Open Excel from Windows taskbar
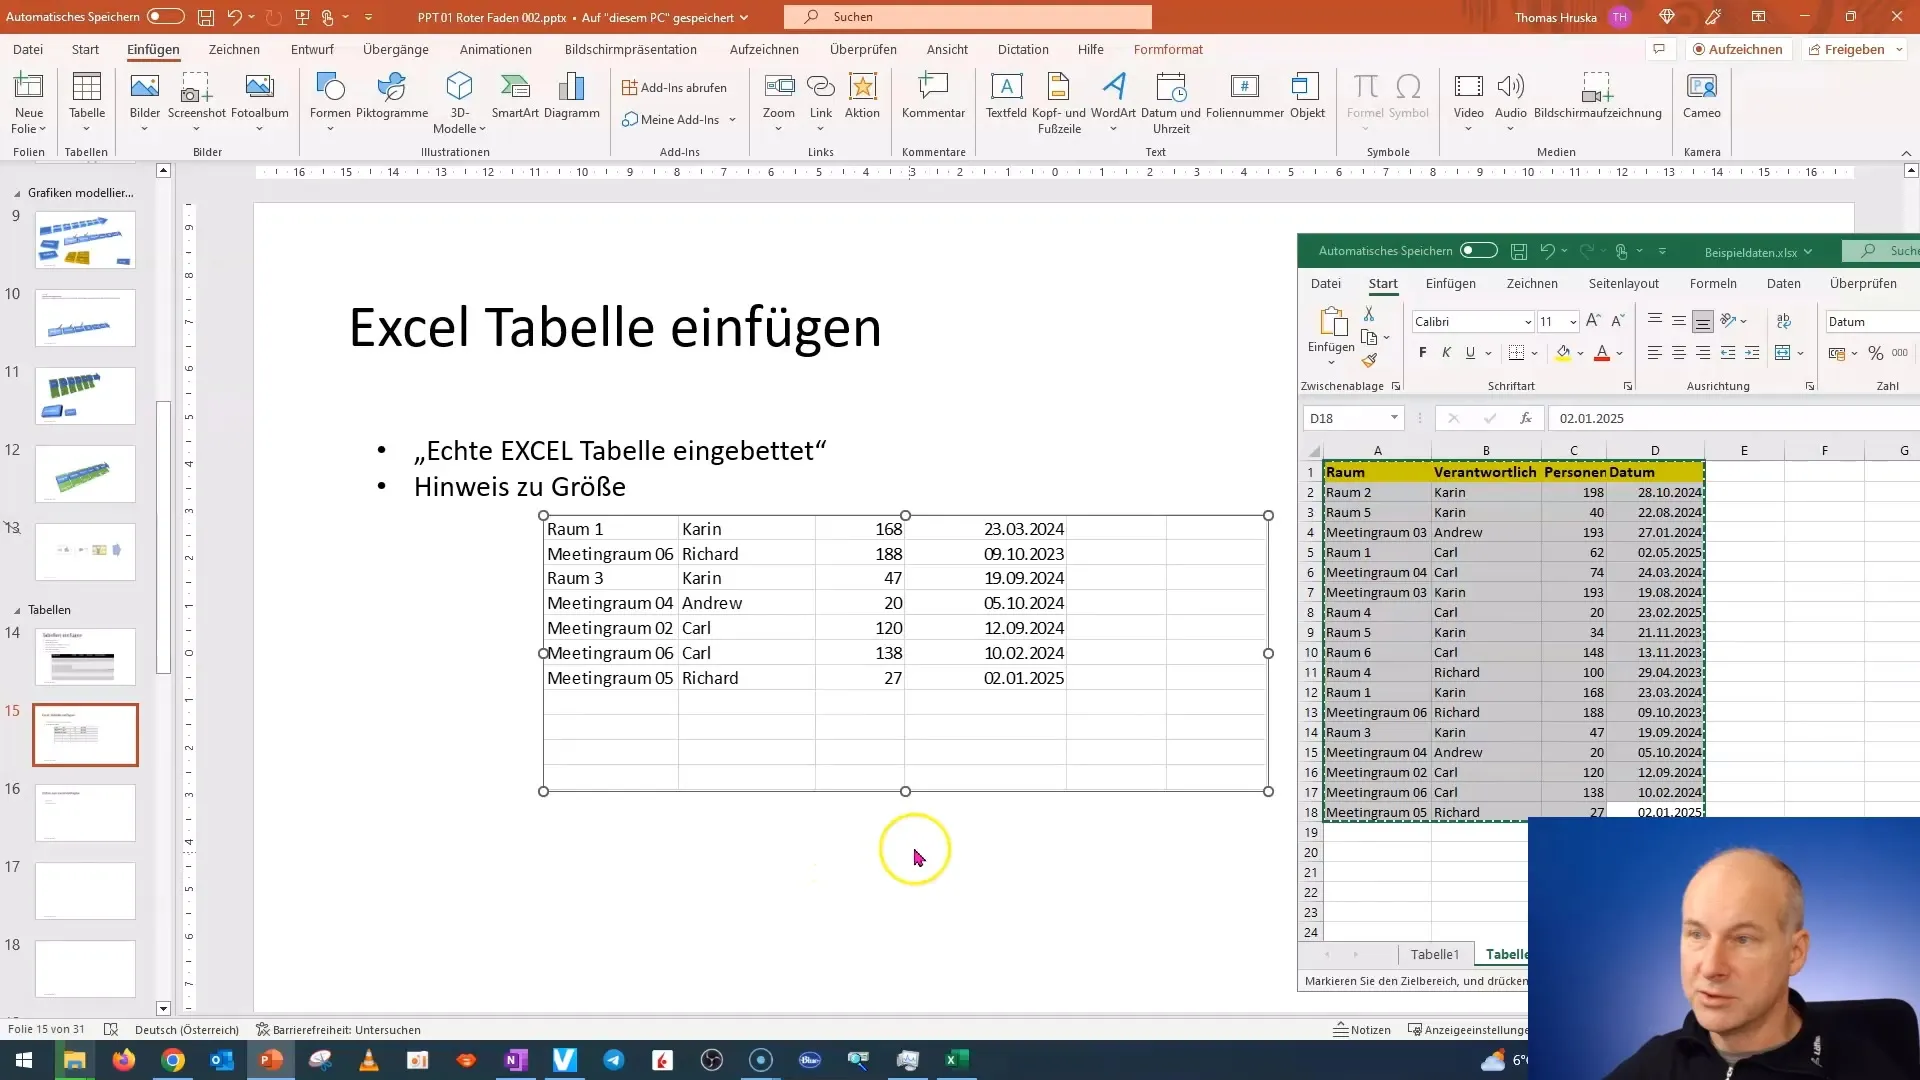1920x1080 pixels. pyautogui.click(x=957, y=1060)
